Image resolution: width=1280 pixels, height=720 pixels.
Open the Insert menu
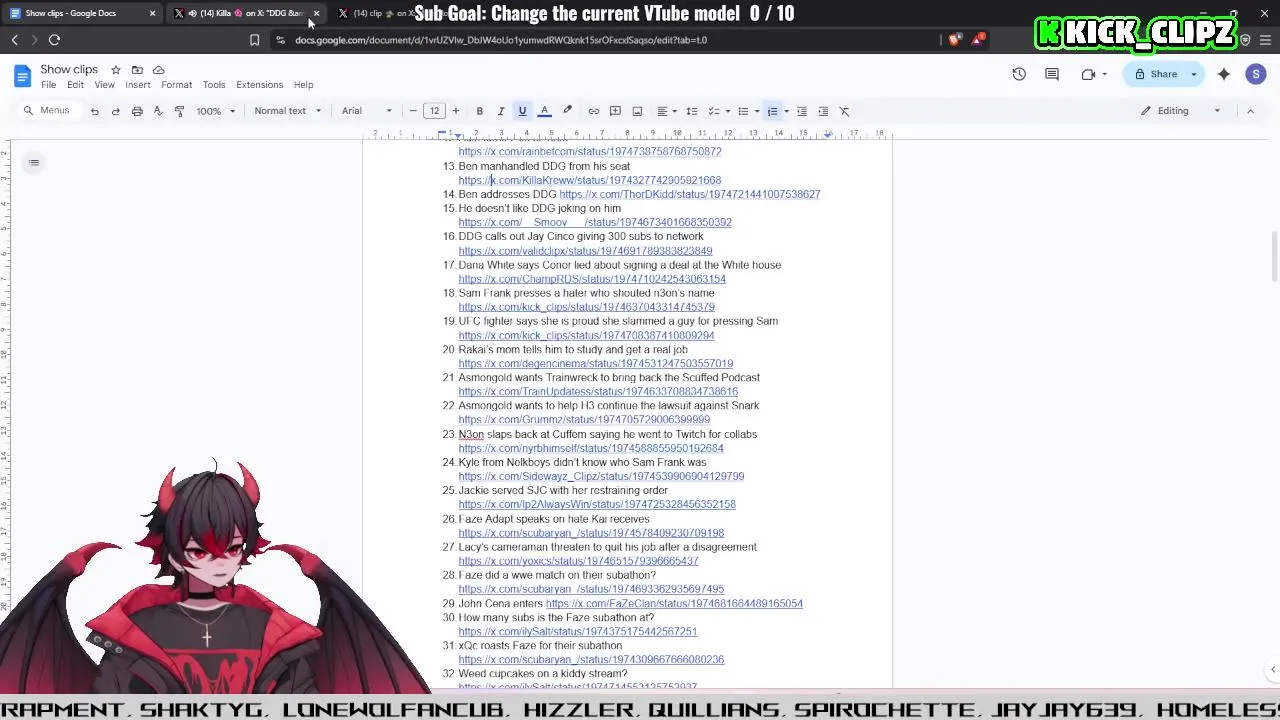pyautogui.click(x=138, y=85)
